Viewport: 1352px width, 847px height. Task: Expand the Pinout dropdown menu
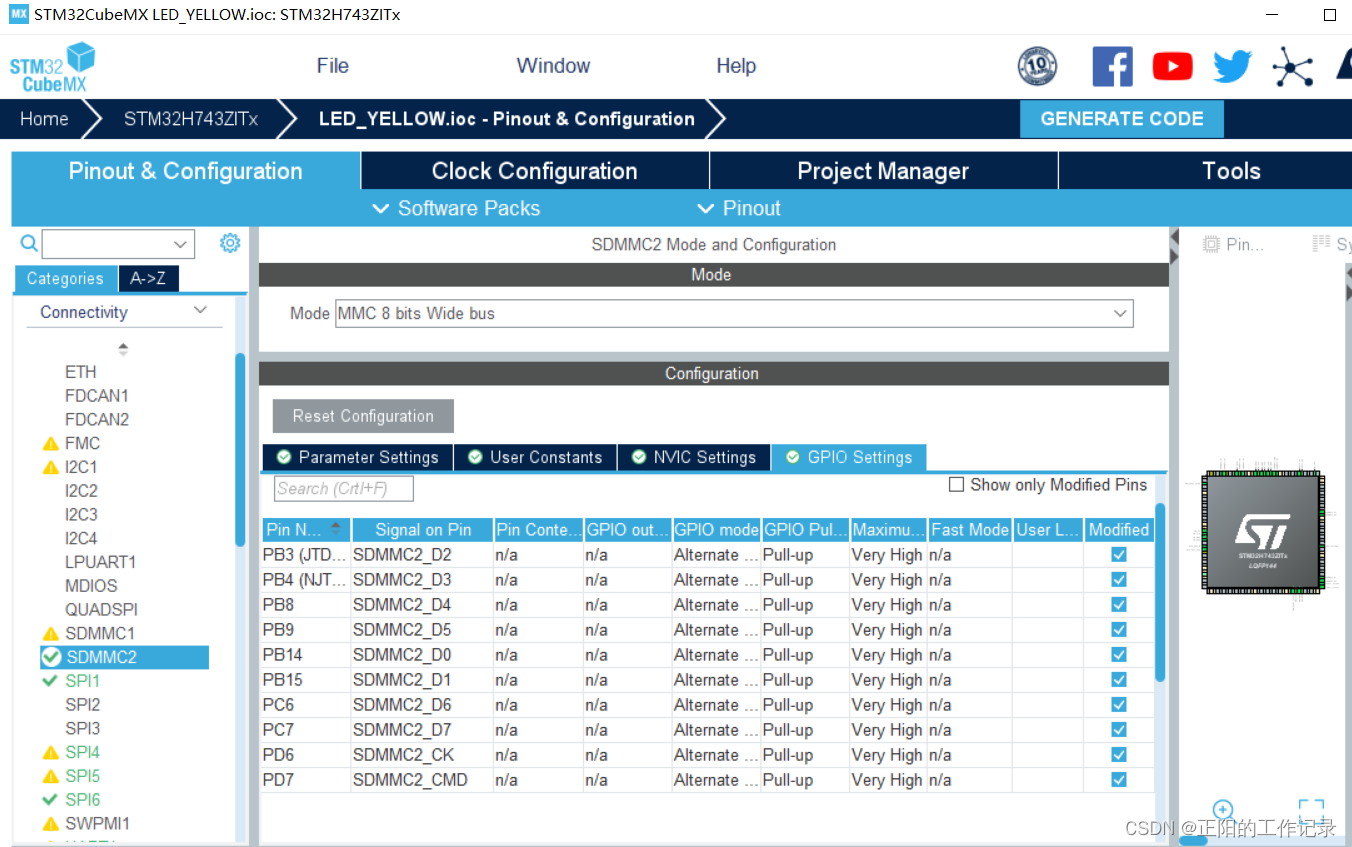pyautogui.click(x=739, y=208)
